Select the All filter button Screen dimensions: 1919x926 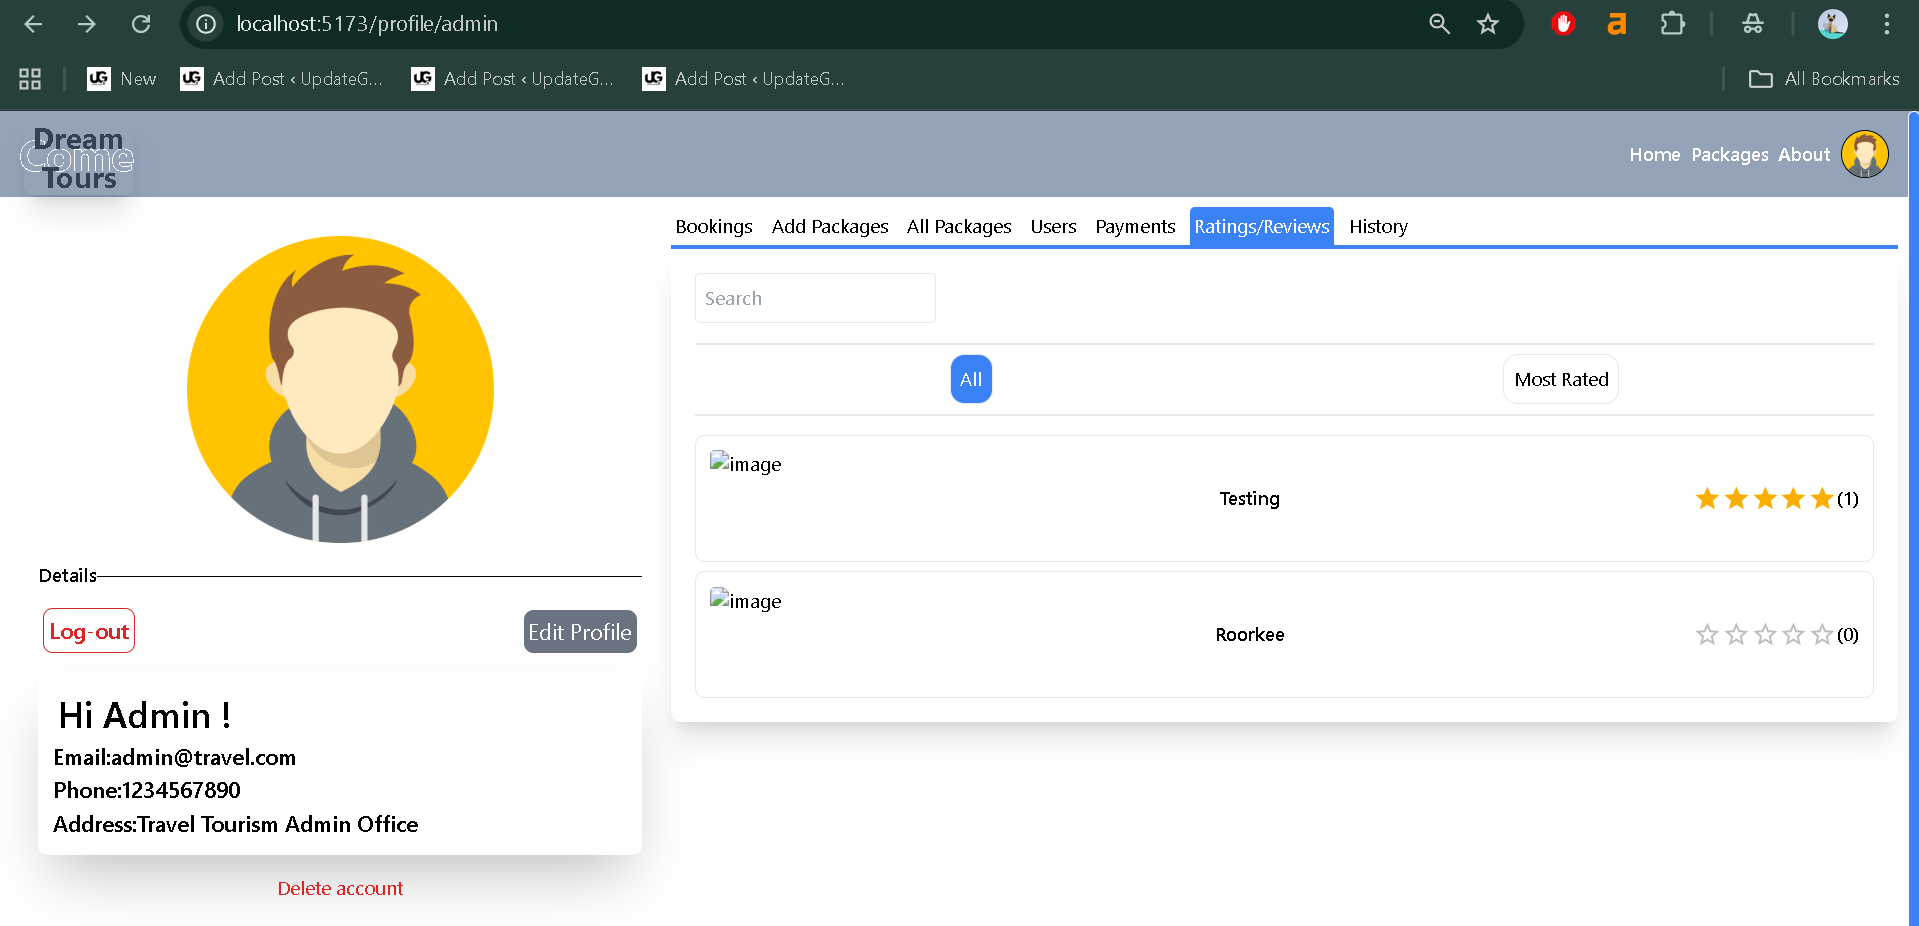[971, 379]
